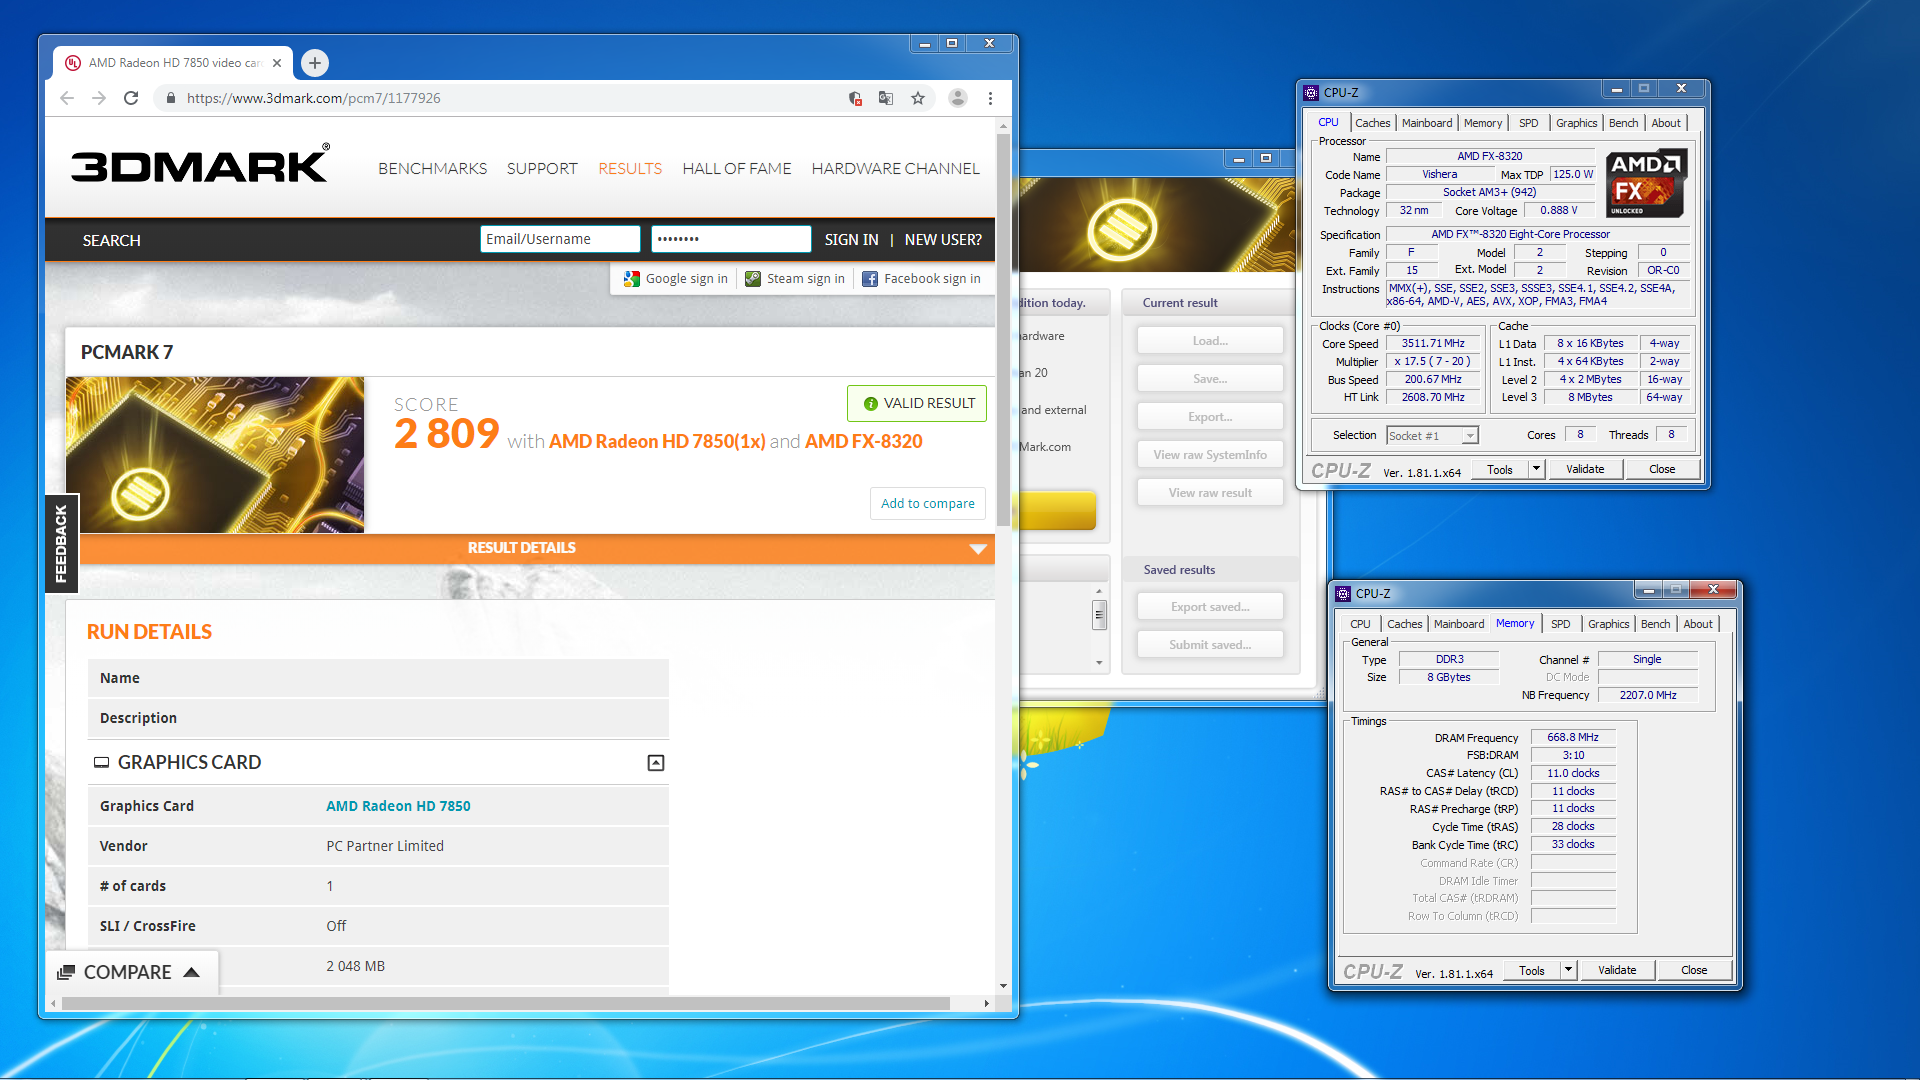Click the browser back arrow
This screenshot has height=1080, width=1920.
(67, 98)
